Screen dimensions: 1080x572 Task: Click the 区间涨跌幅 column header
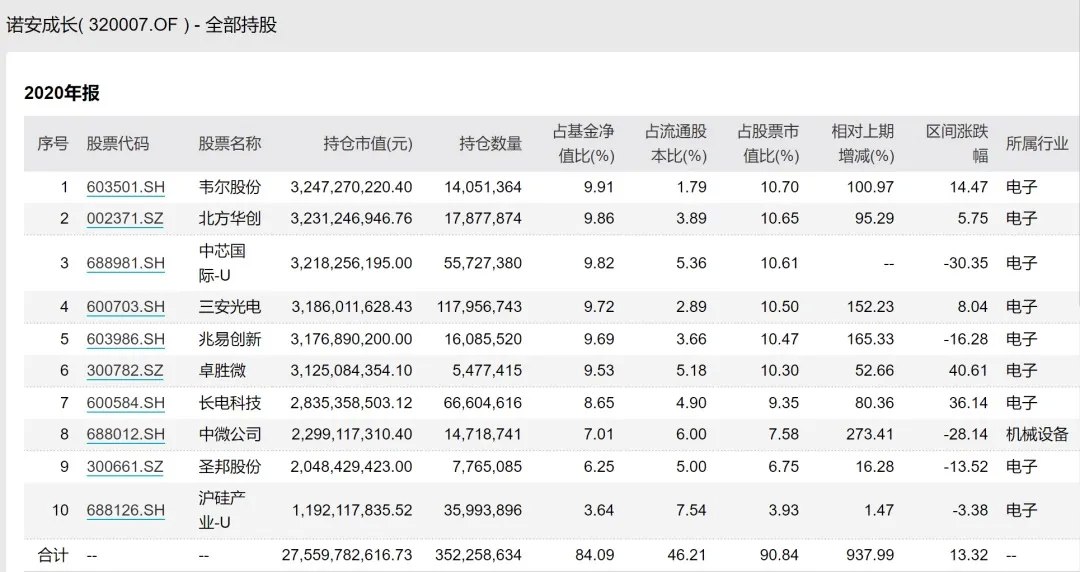(957, 144)
